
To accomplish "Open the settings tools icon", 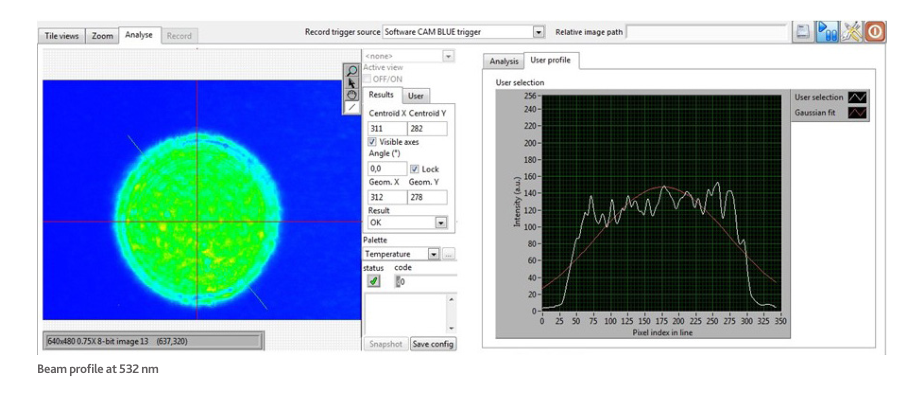I will (851, 32).
